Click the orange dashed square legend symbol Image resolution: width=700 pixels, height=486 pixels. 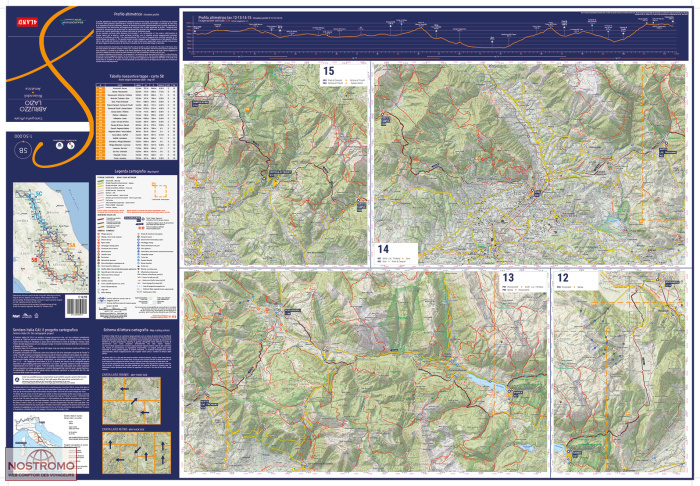point(160,190)
